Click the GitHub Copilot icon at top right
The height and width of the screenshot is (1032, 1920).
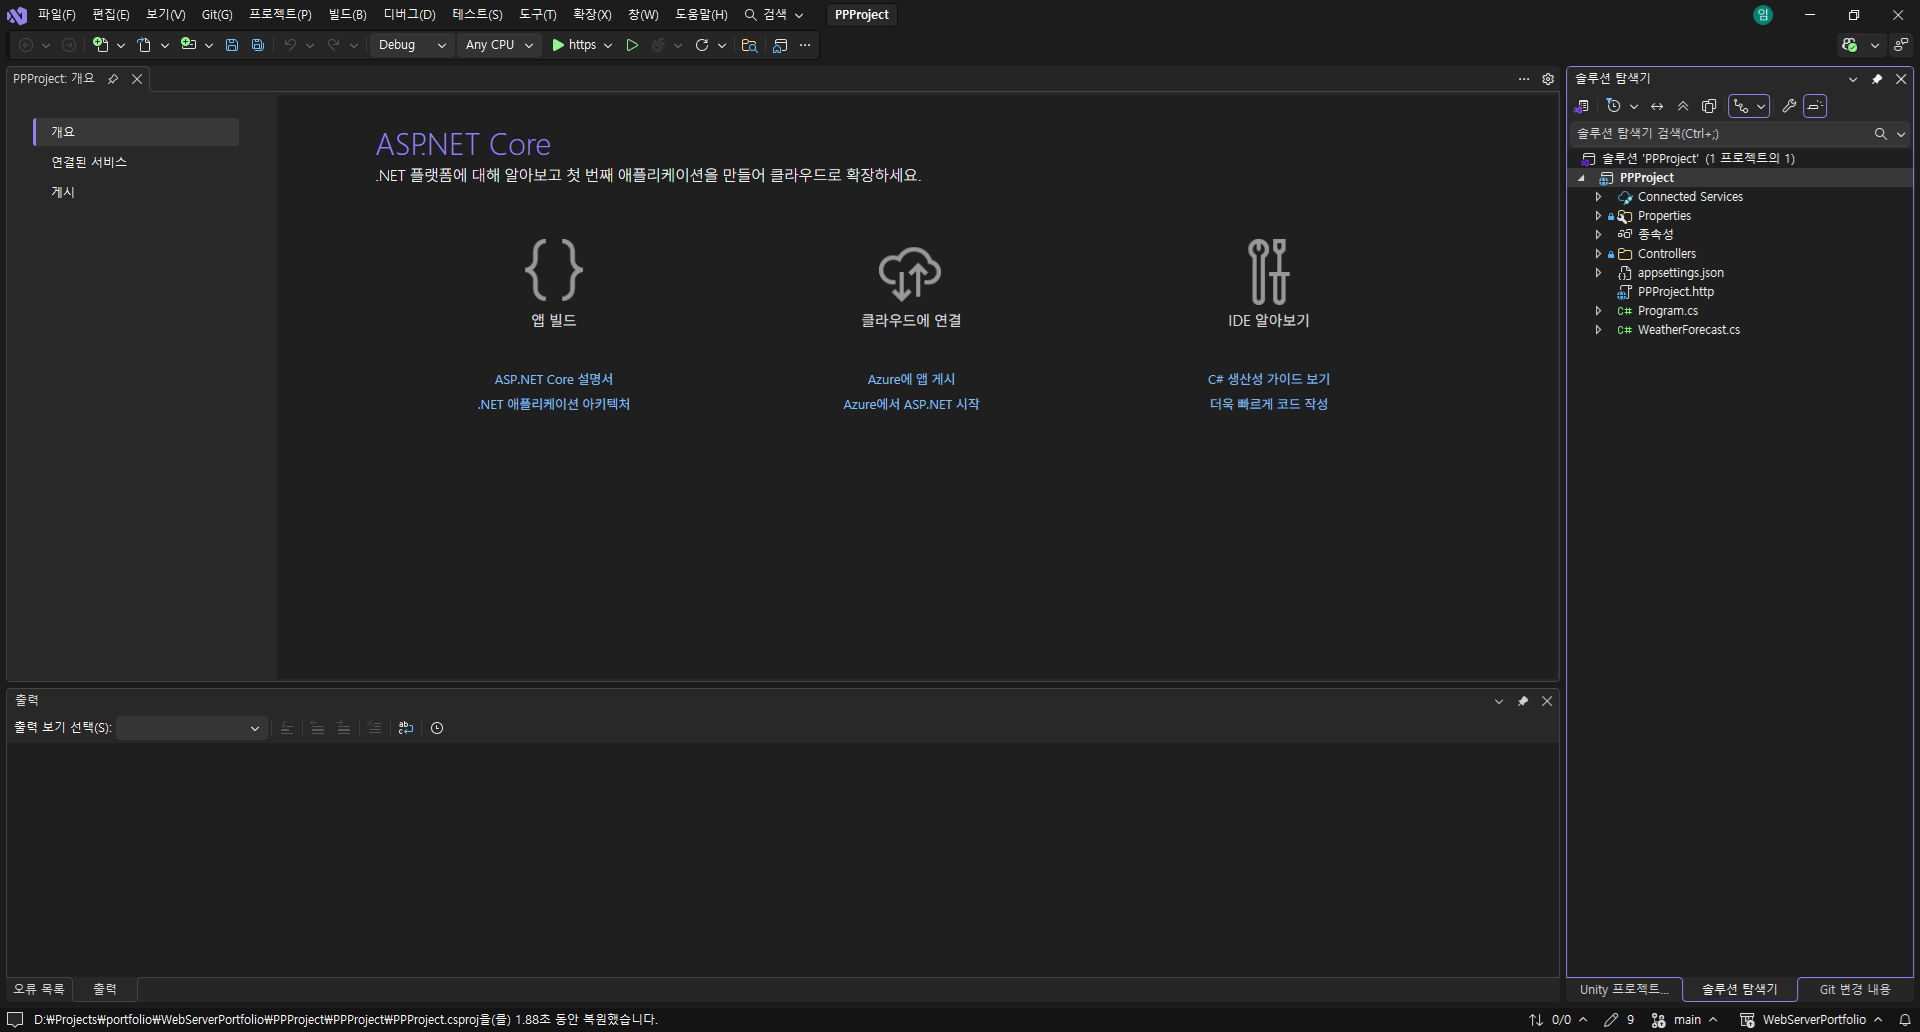1850,45
